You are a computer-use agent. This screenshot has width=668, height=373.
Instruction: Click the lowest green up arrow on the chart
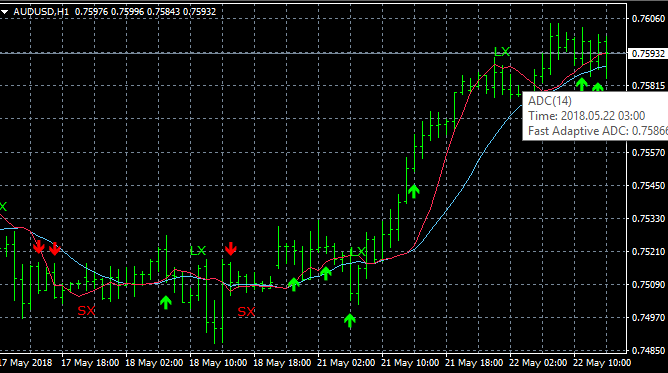point(350,321)
